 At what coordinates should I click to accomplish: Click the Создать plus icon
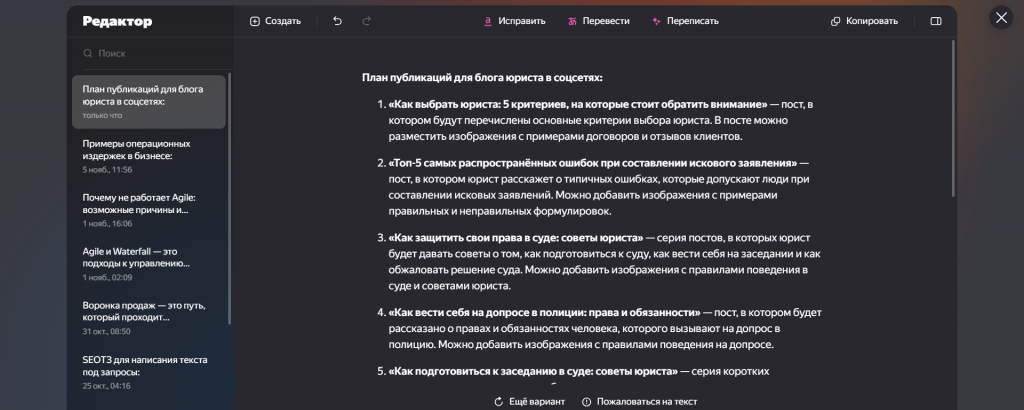coord(255,21)
